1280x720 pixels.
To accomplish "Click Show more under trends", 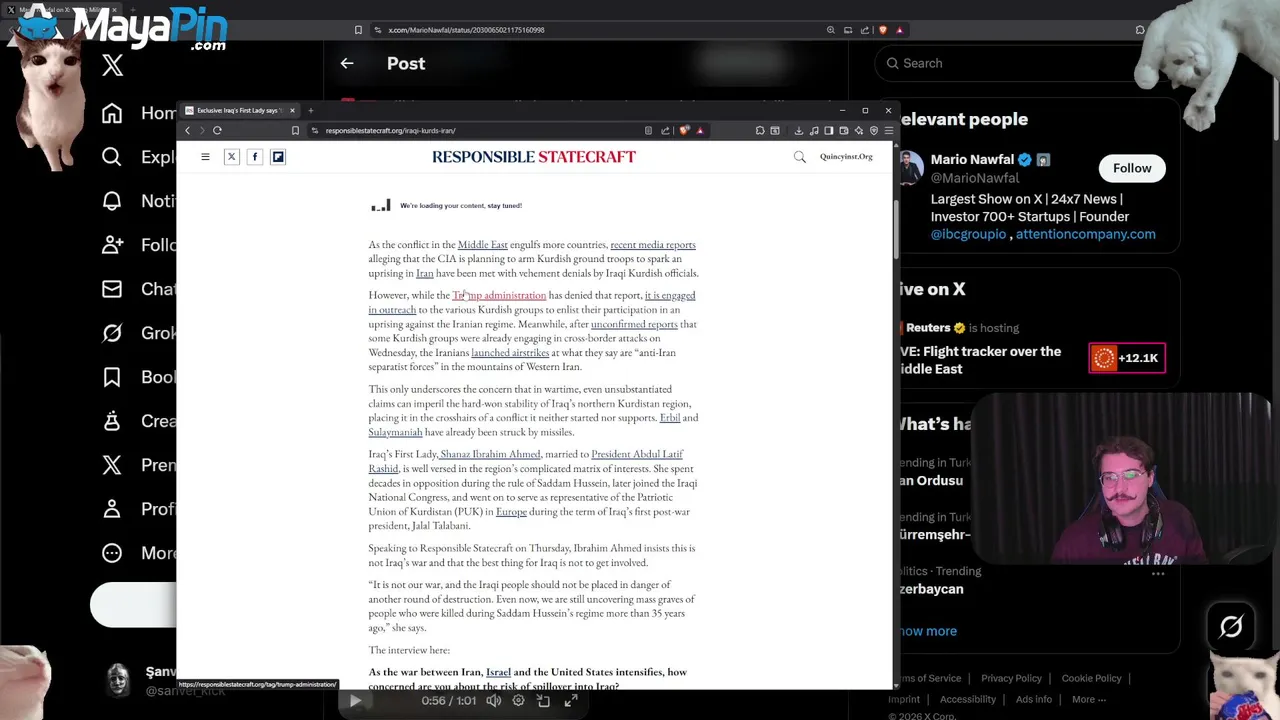I will (x=928, y=631).
